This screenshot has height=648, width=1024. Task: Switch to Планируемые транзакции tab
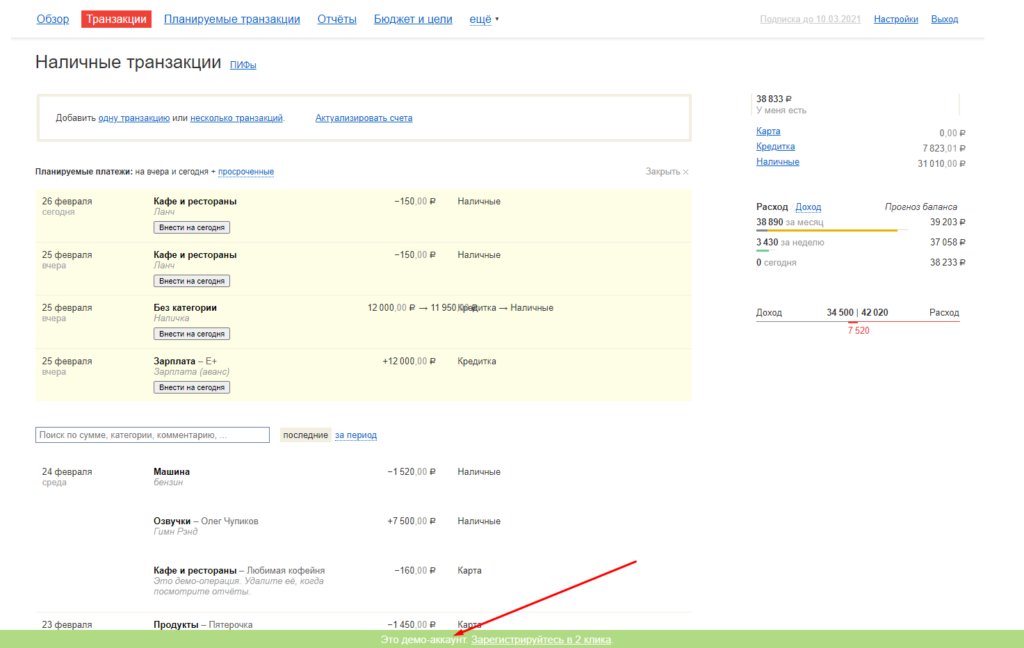tap(232, 19)
